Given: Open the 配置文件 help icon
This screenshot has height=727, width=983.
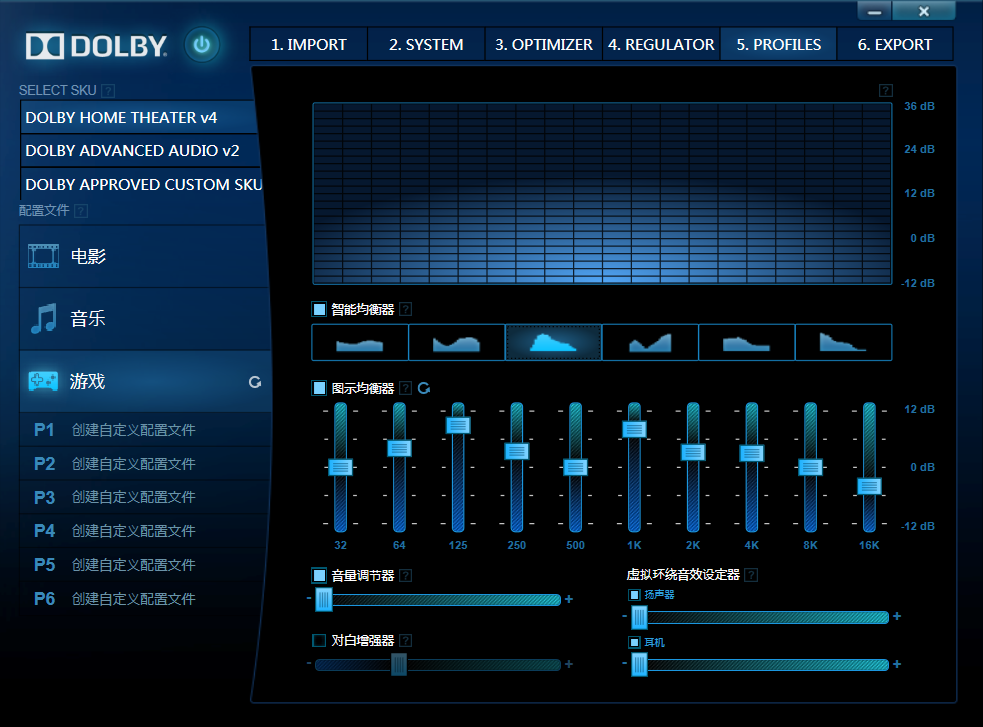Looking at the screenshot, I should point(81,211).
